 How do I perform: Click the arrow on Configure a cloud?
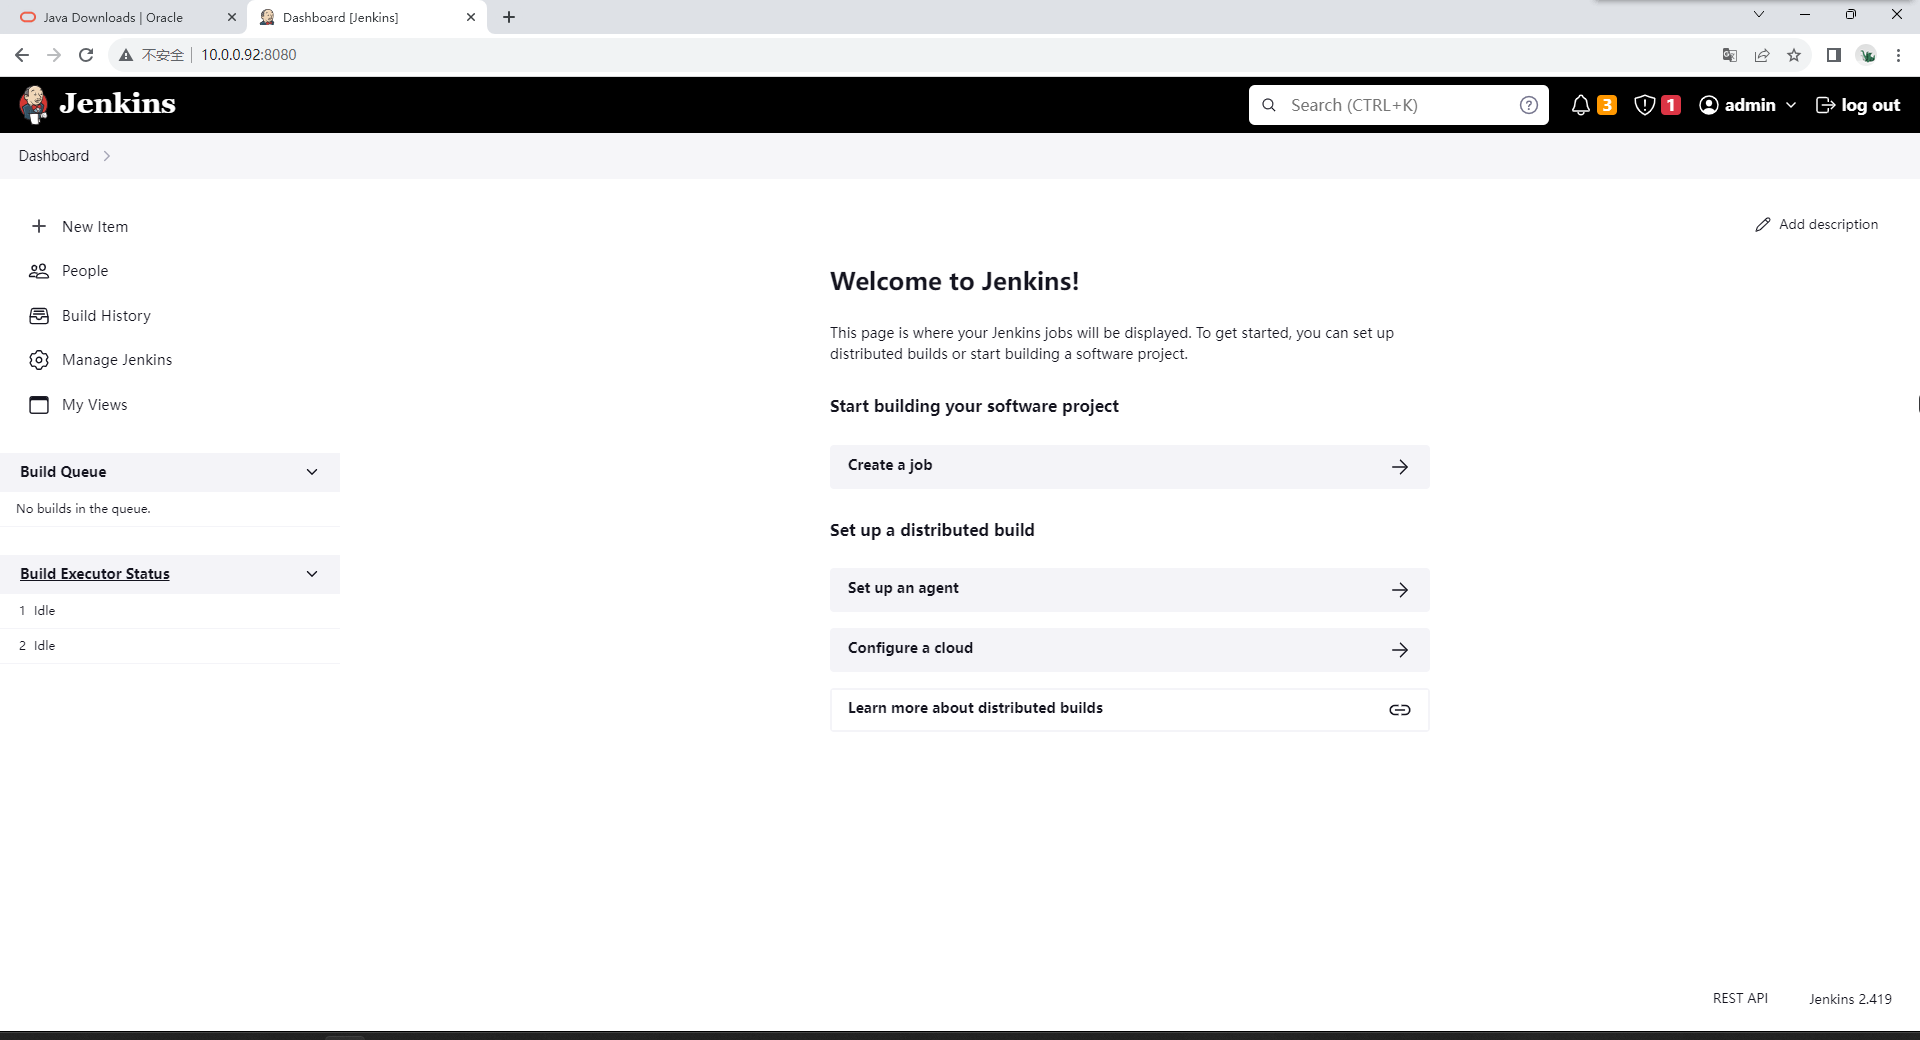(x=1400, y=650)
